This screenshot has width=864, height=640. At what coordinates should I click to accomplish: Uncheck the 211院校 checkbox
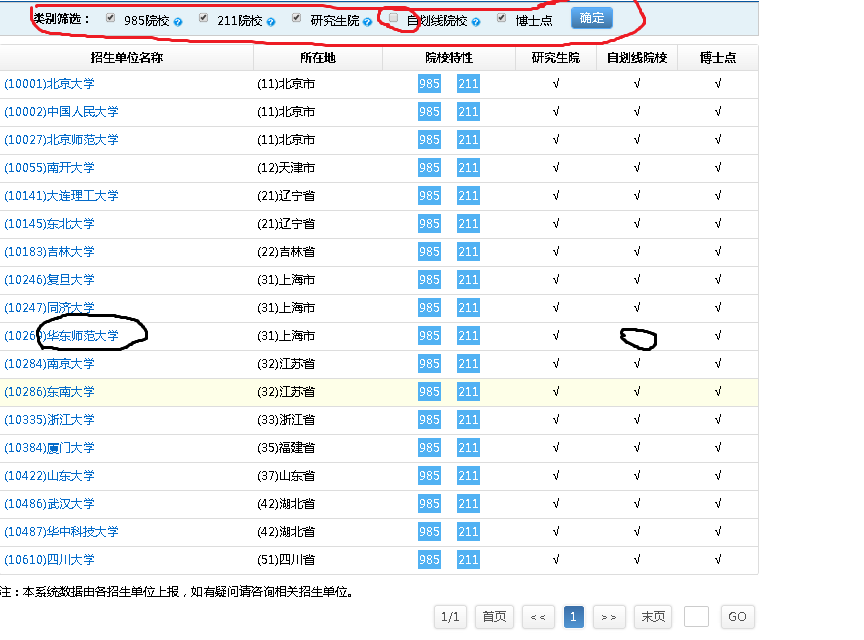(204, 18)
